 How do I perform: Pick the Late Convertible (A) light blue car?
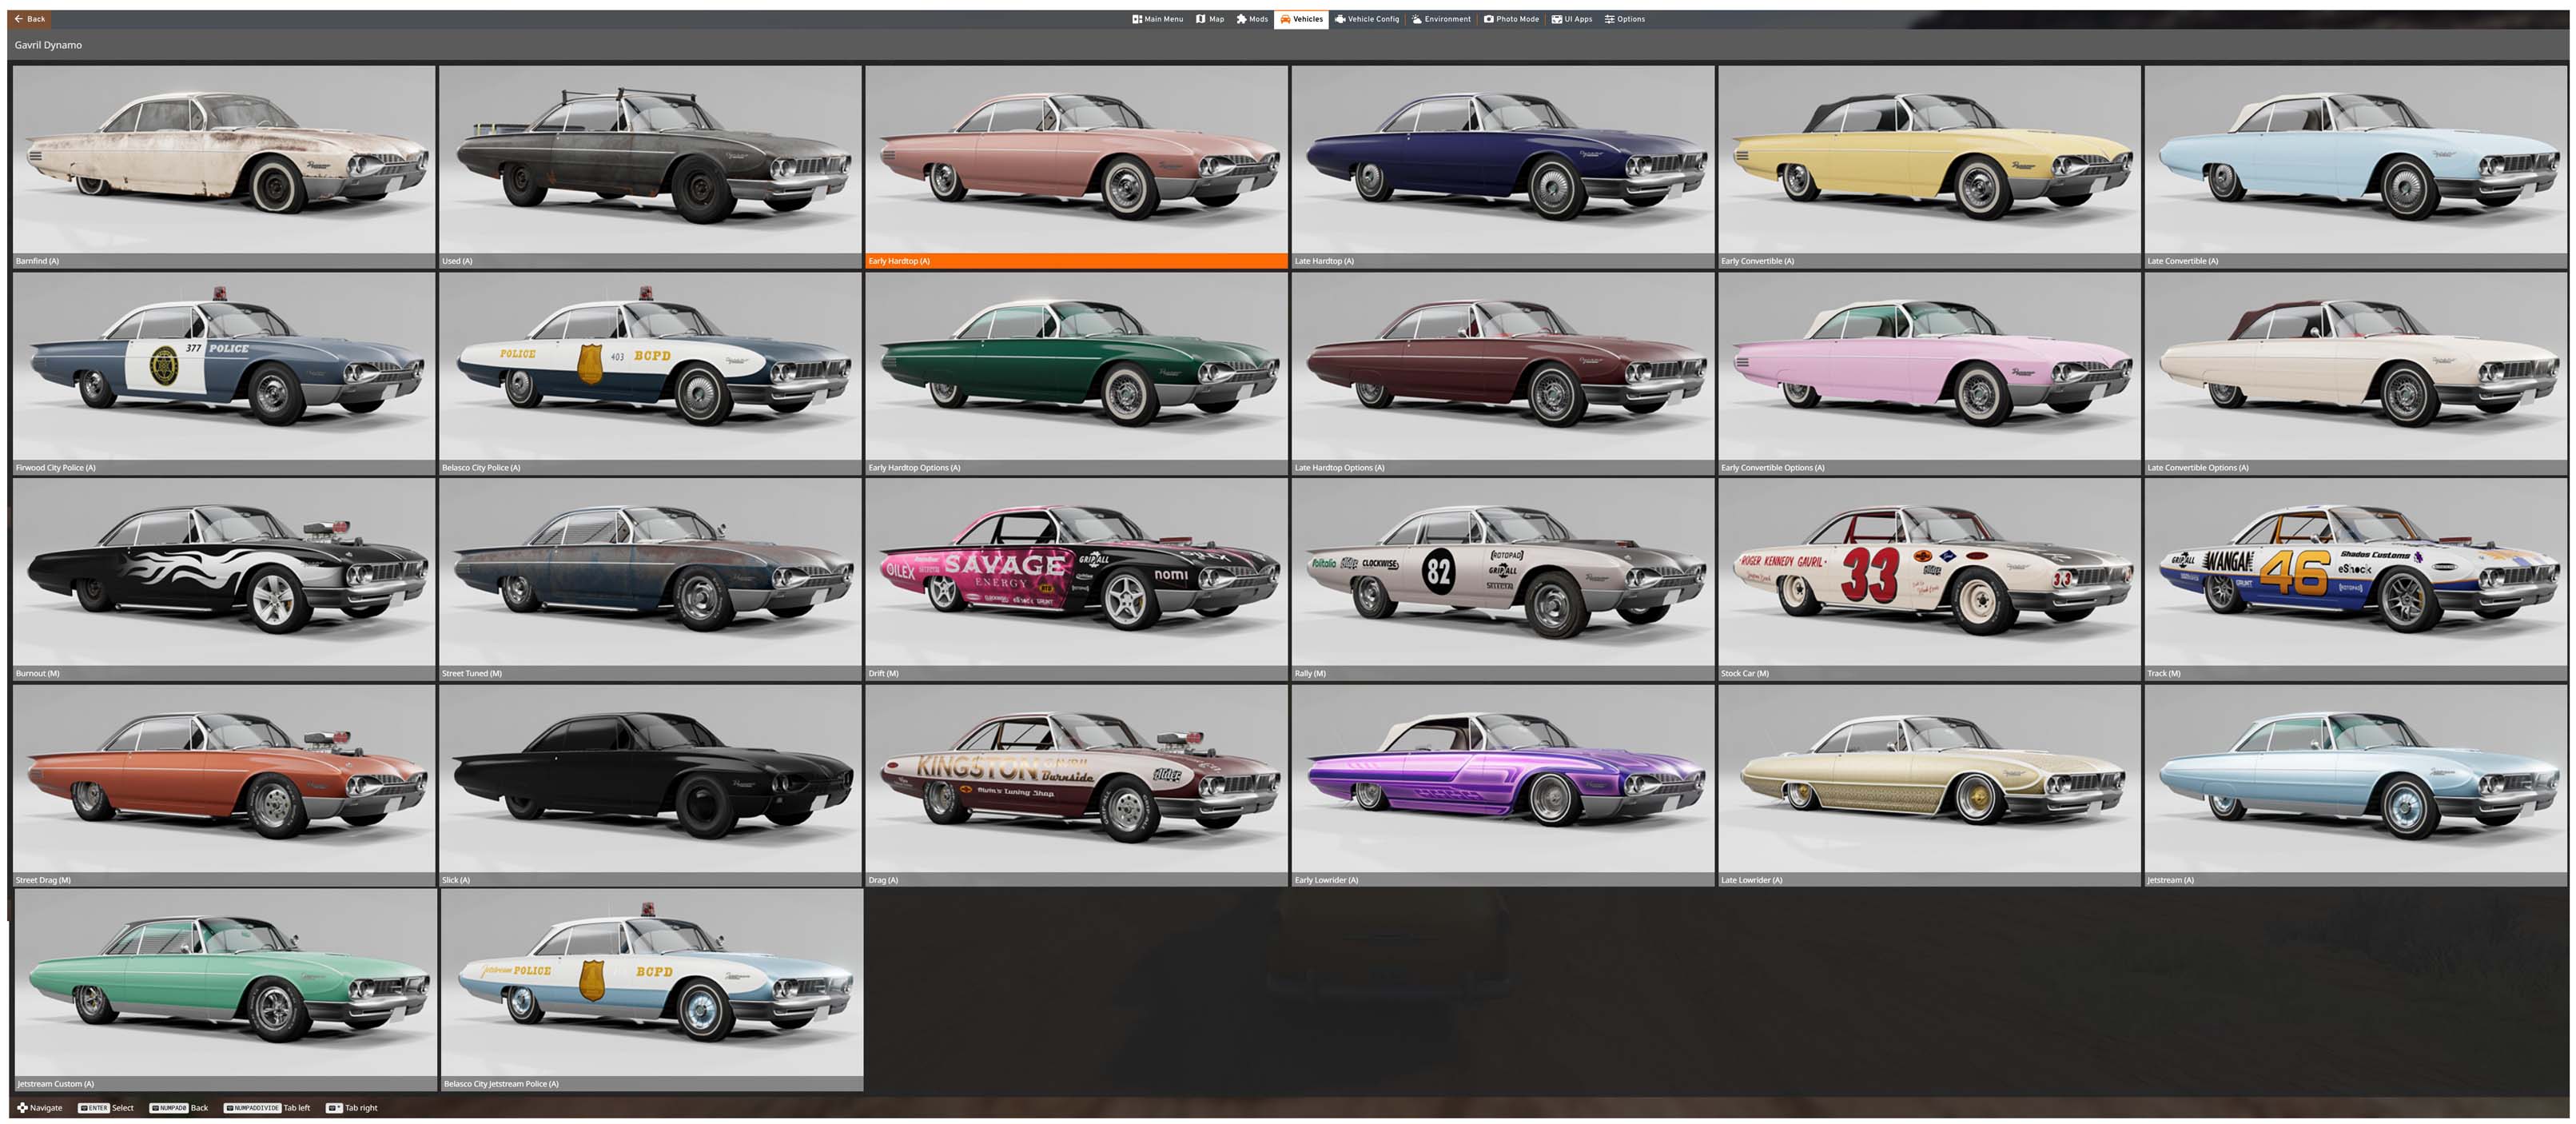[2354, 160]
